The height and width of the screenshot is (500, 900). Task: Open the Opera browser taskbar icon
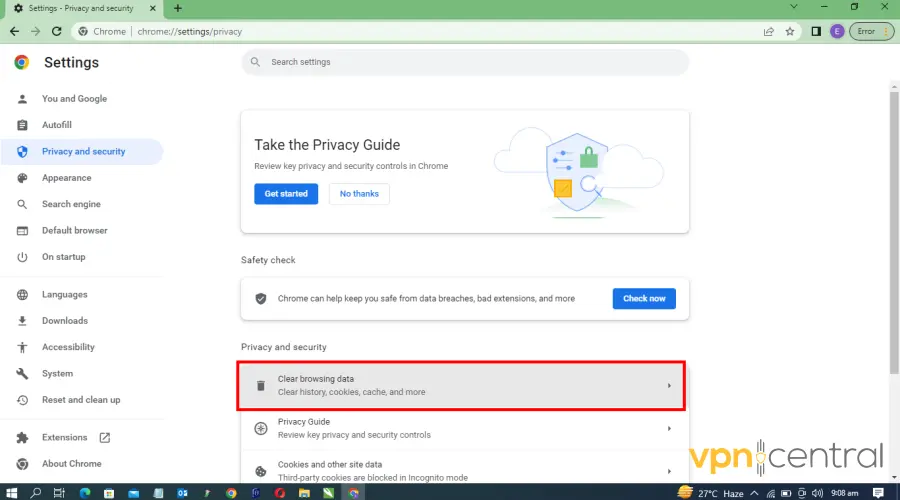click(x=280, y=493)
